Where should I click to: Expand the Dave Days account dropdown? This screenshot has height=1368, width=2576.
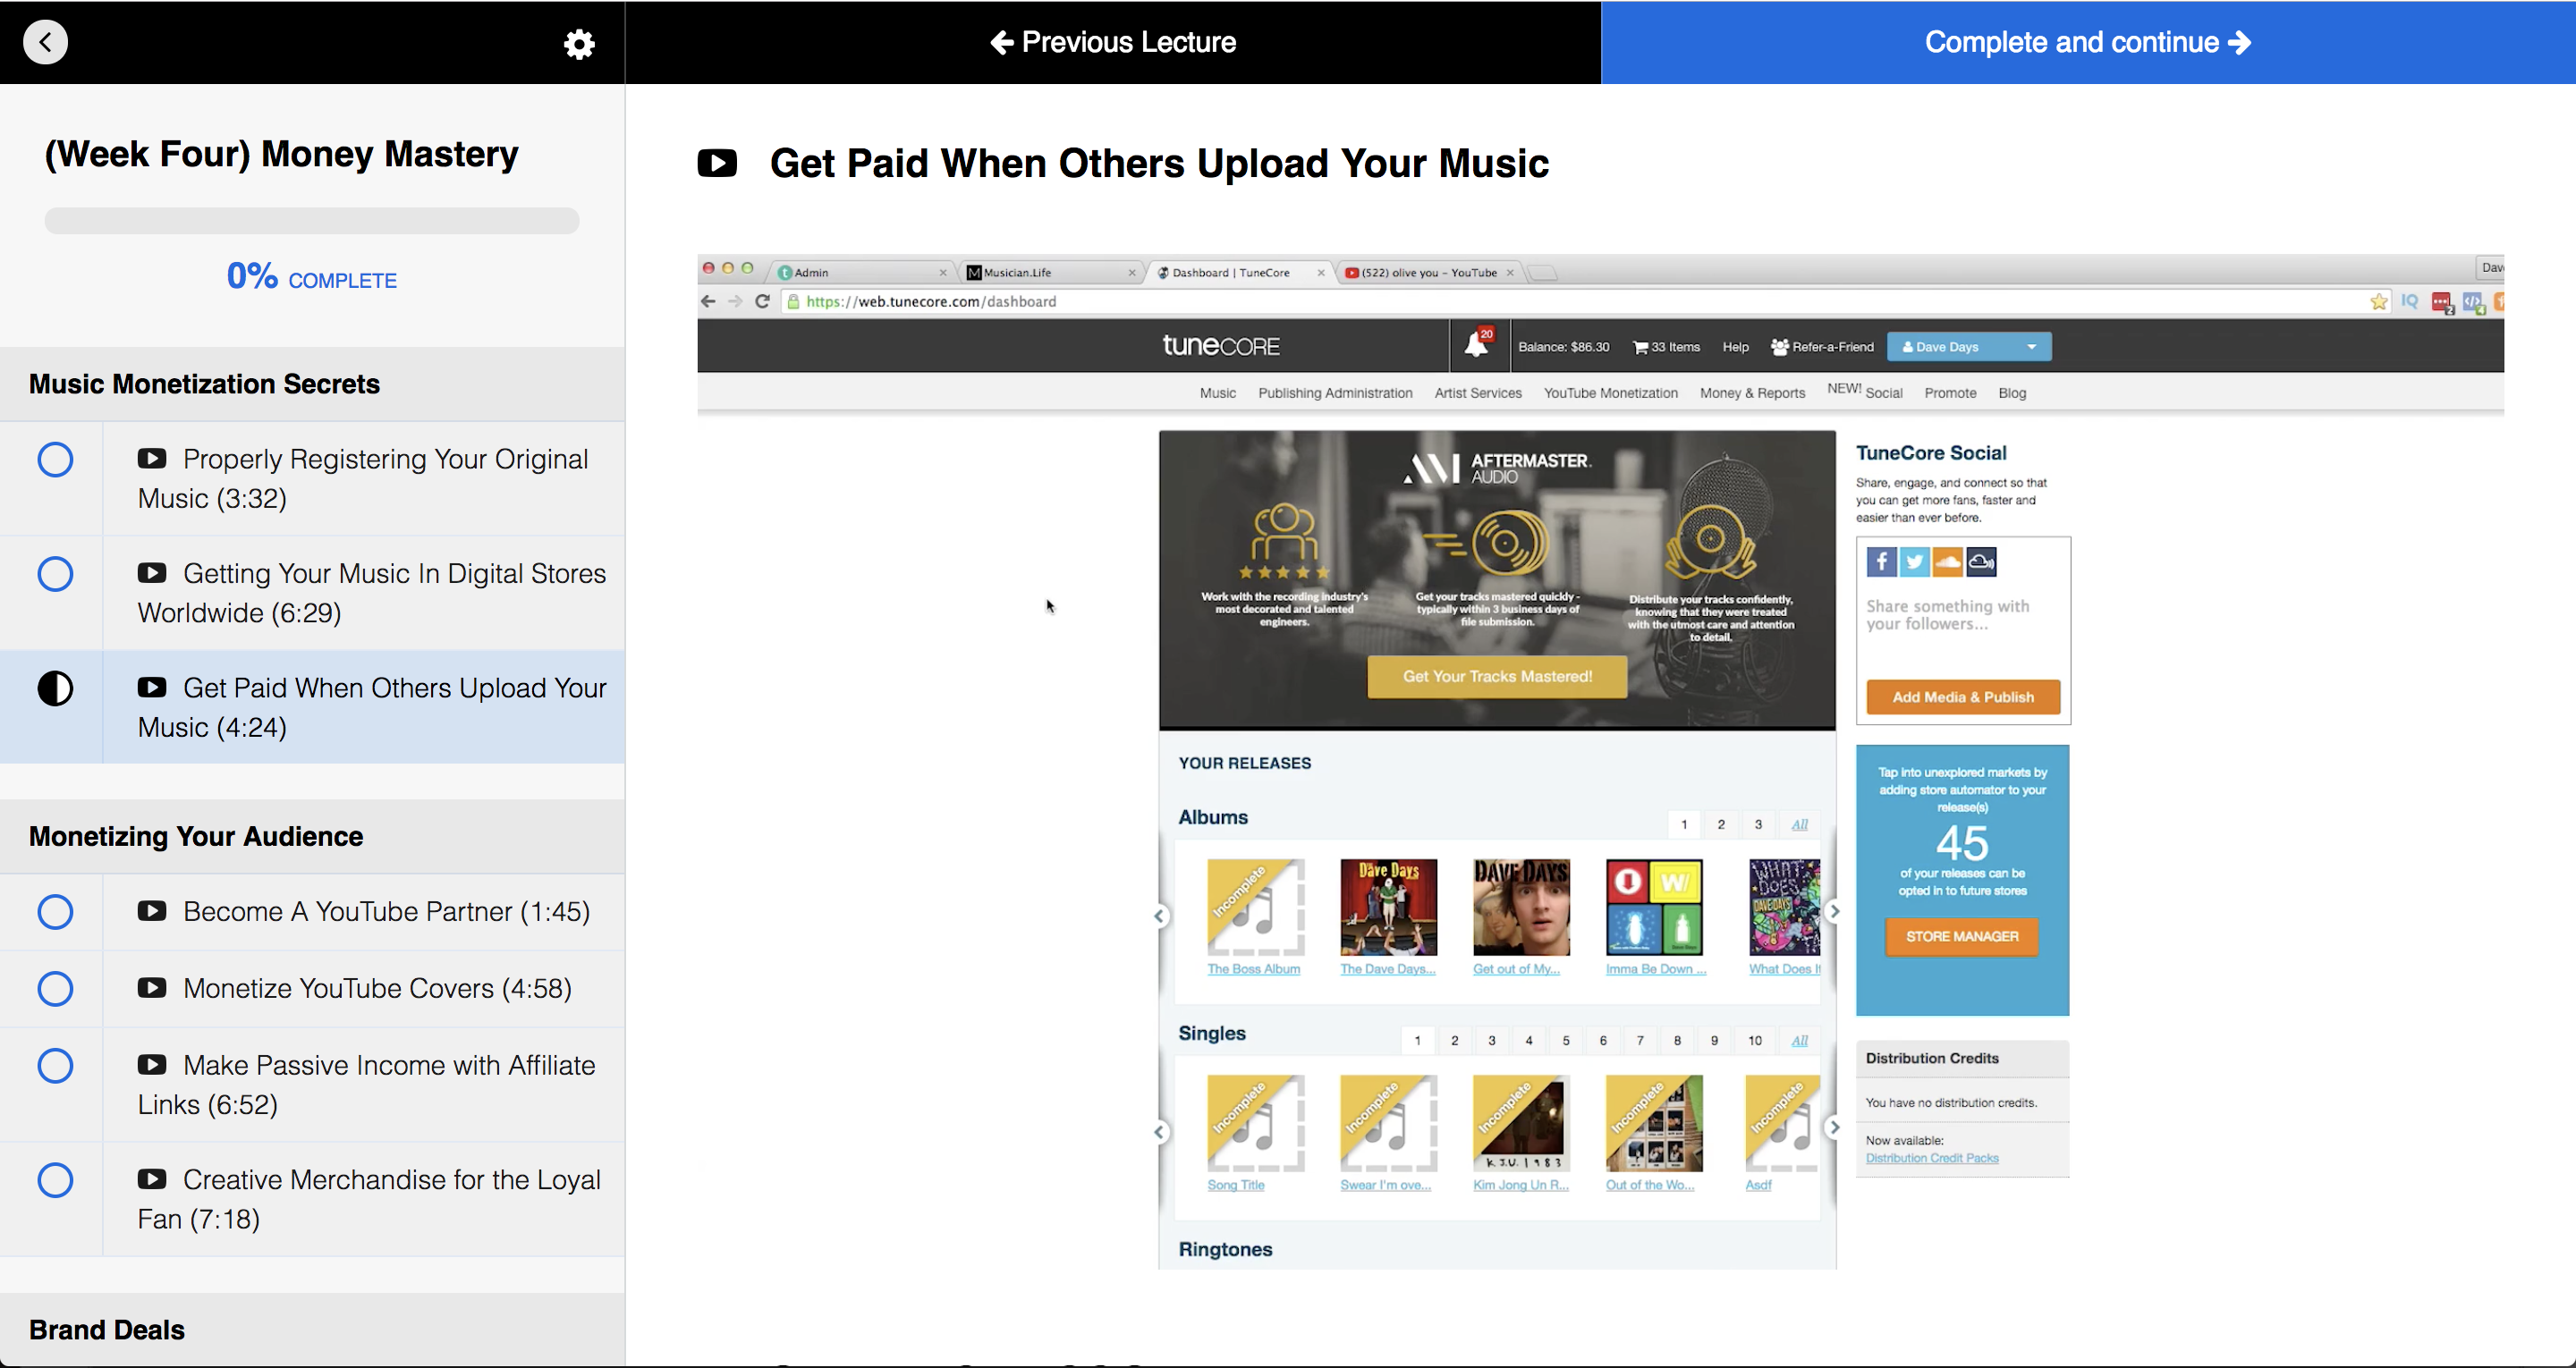(x=1969, y=347)
